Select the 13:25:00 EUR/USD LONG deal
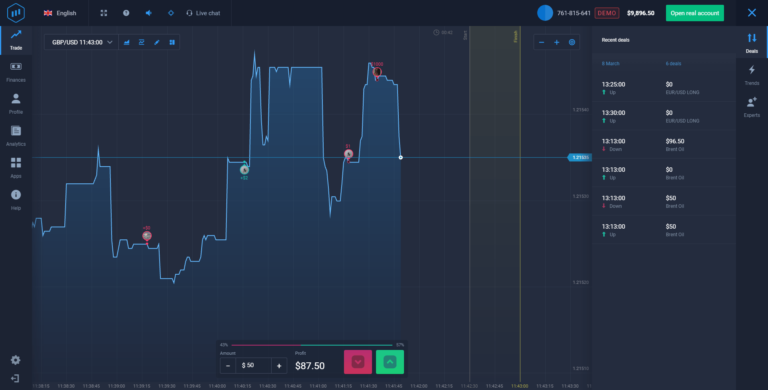 (x=664, y=88)
